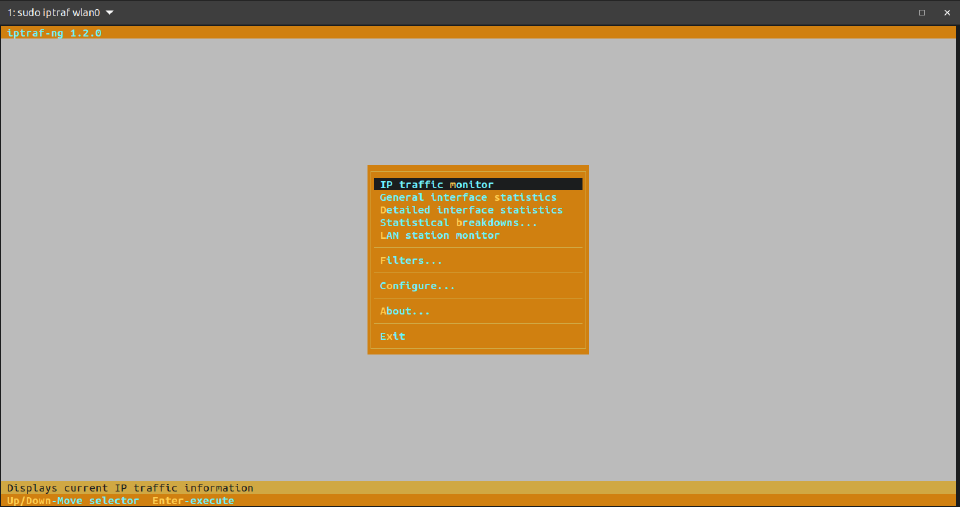Click the iptraf-ng 1.2.0 header text

(54, 33)
